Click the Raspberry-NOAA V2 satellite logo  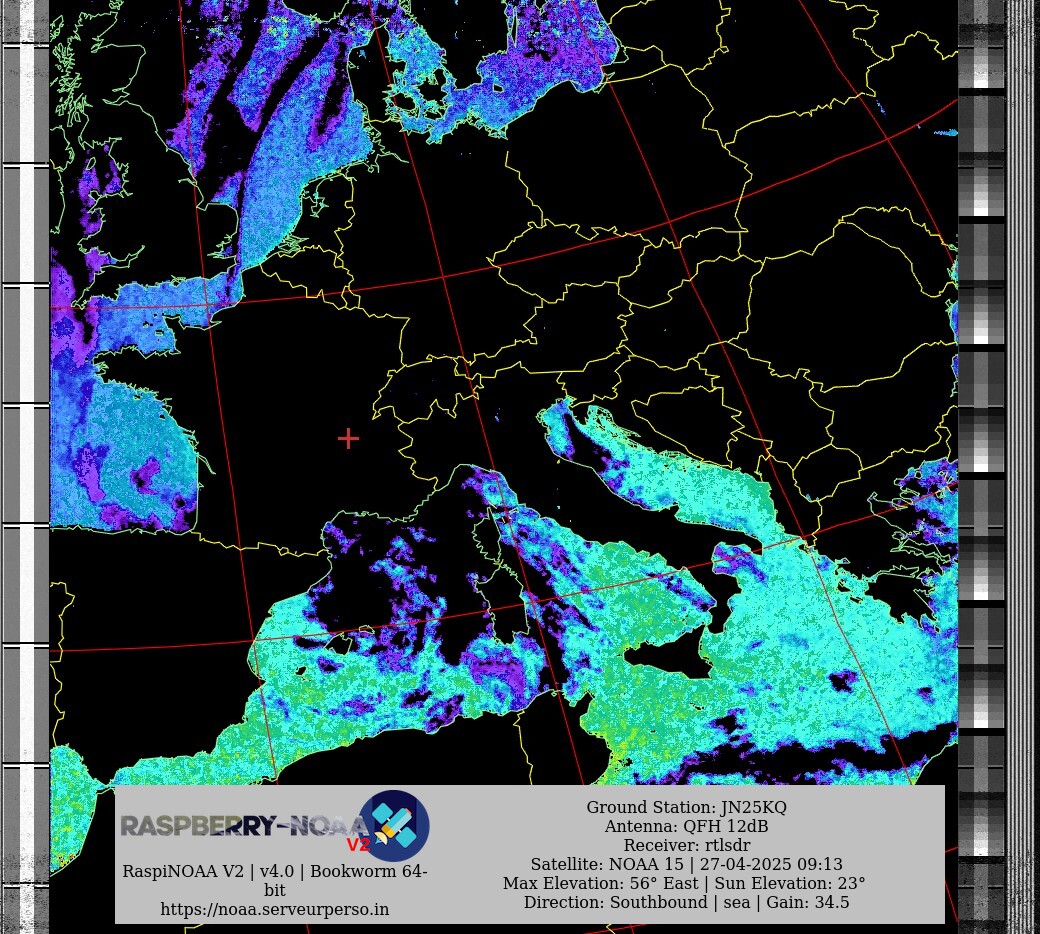394,825
